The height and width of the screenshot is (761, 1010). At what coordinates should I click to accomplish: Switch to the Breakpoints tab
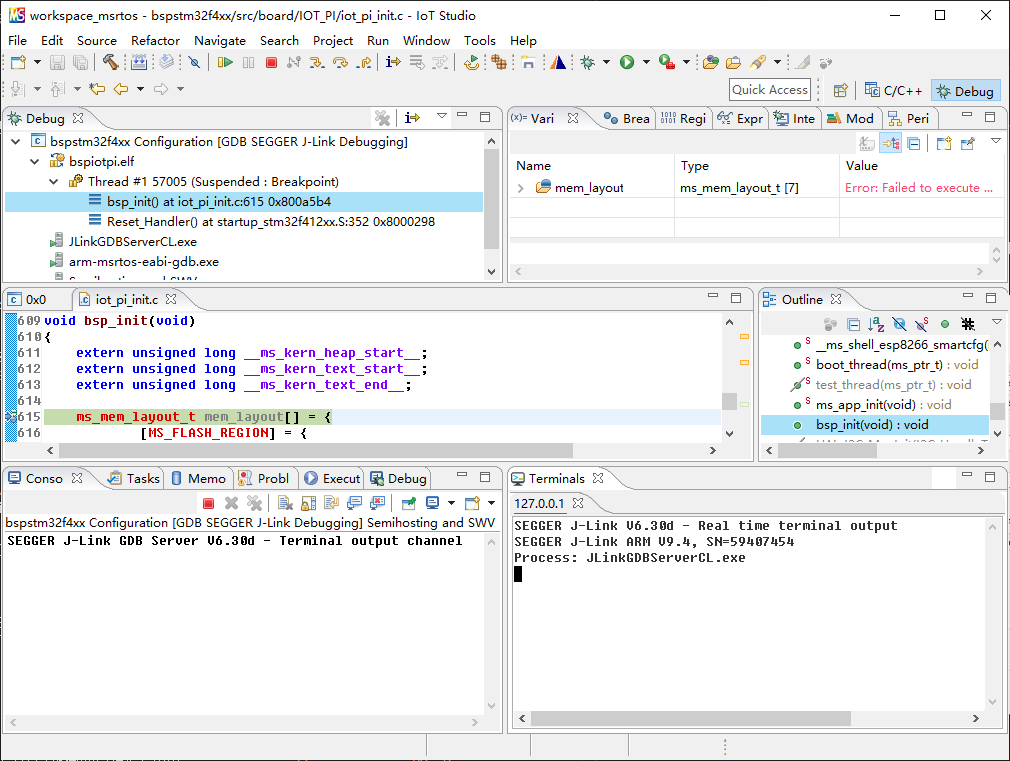(x=627, y=118)
